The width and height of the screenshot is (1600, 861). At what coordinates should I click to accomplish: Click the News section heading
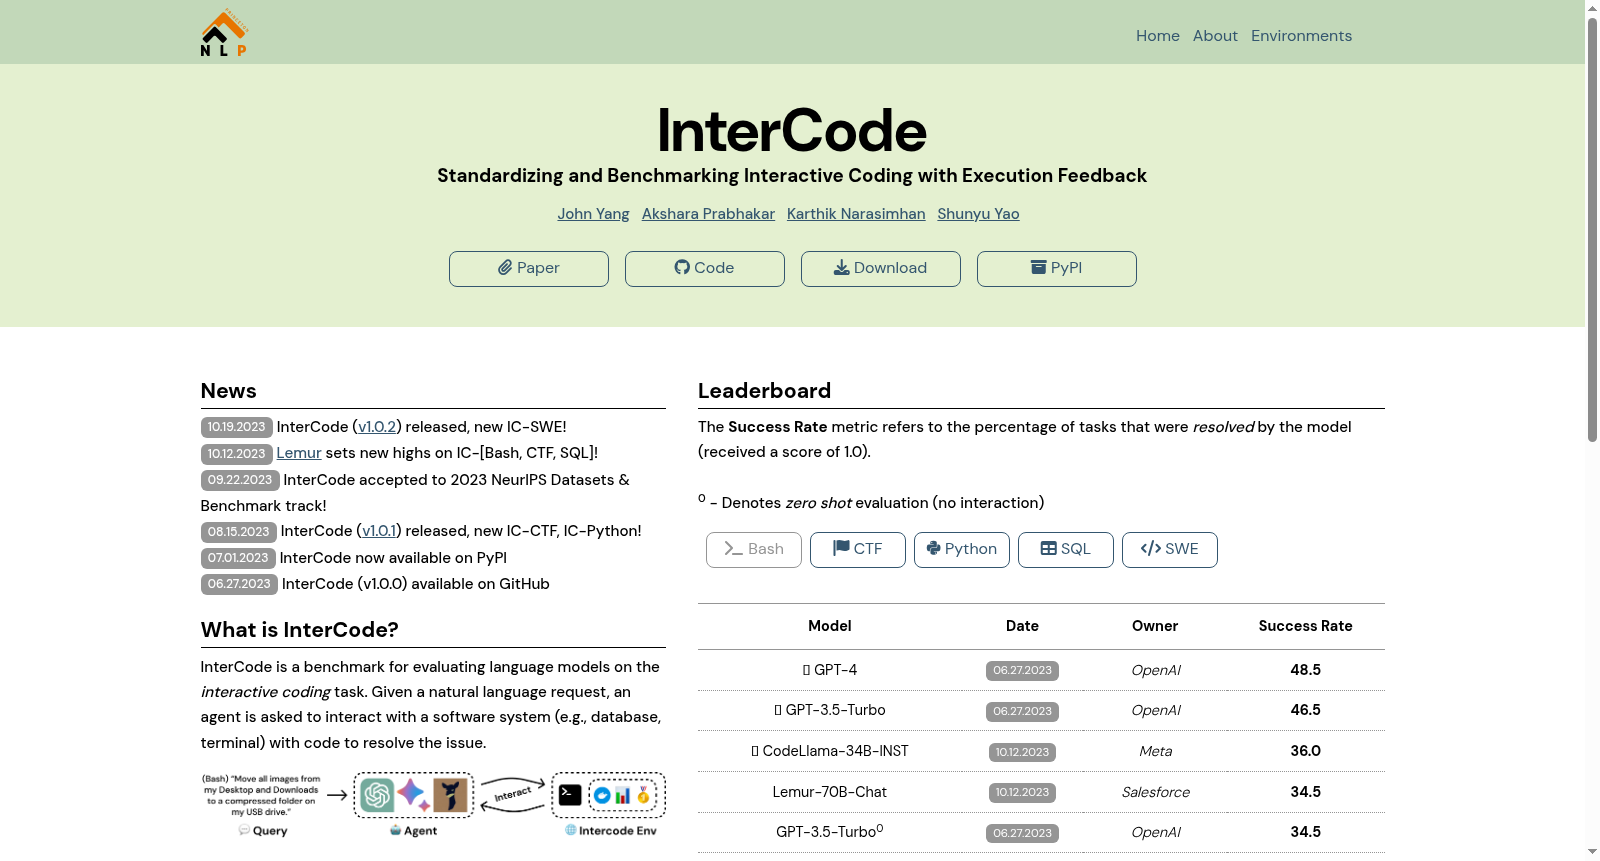click(229, 391)
